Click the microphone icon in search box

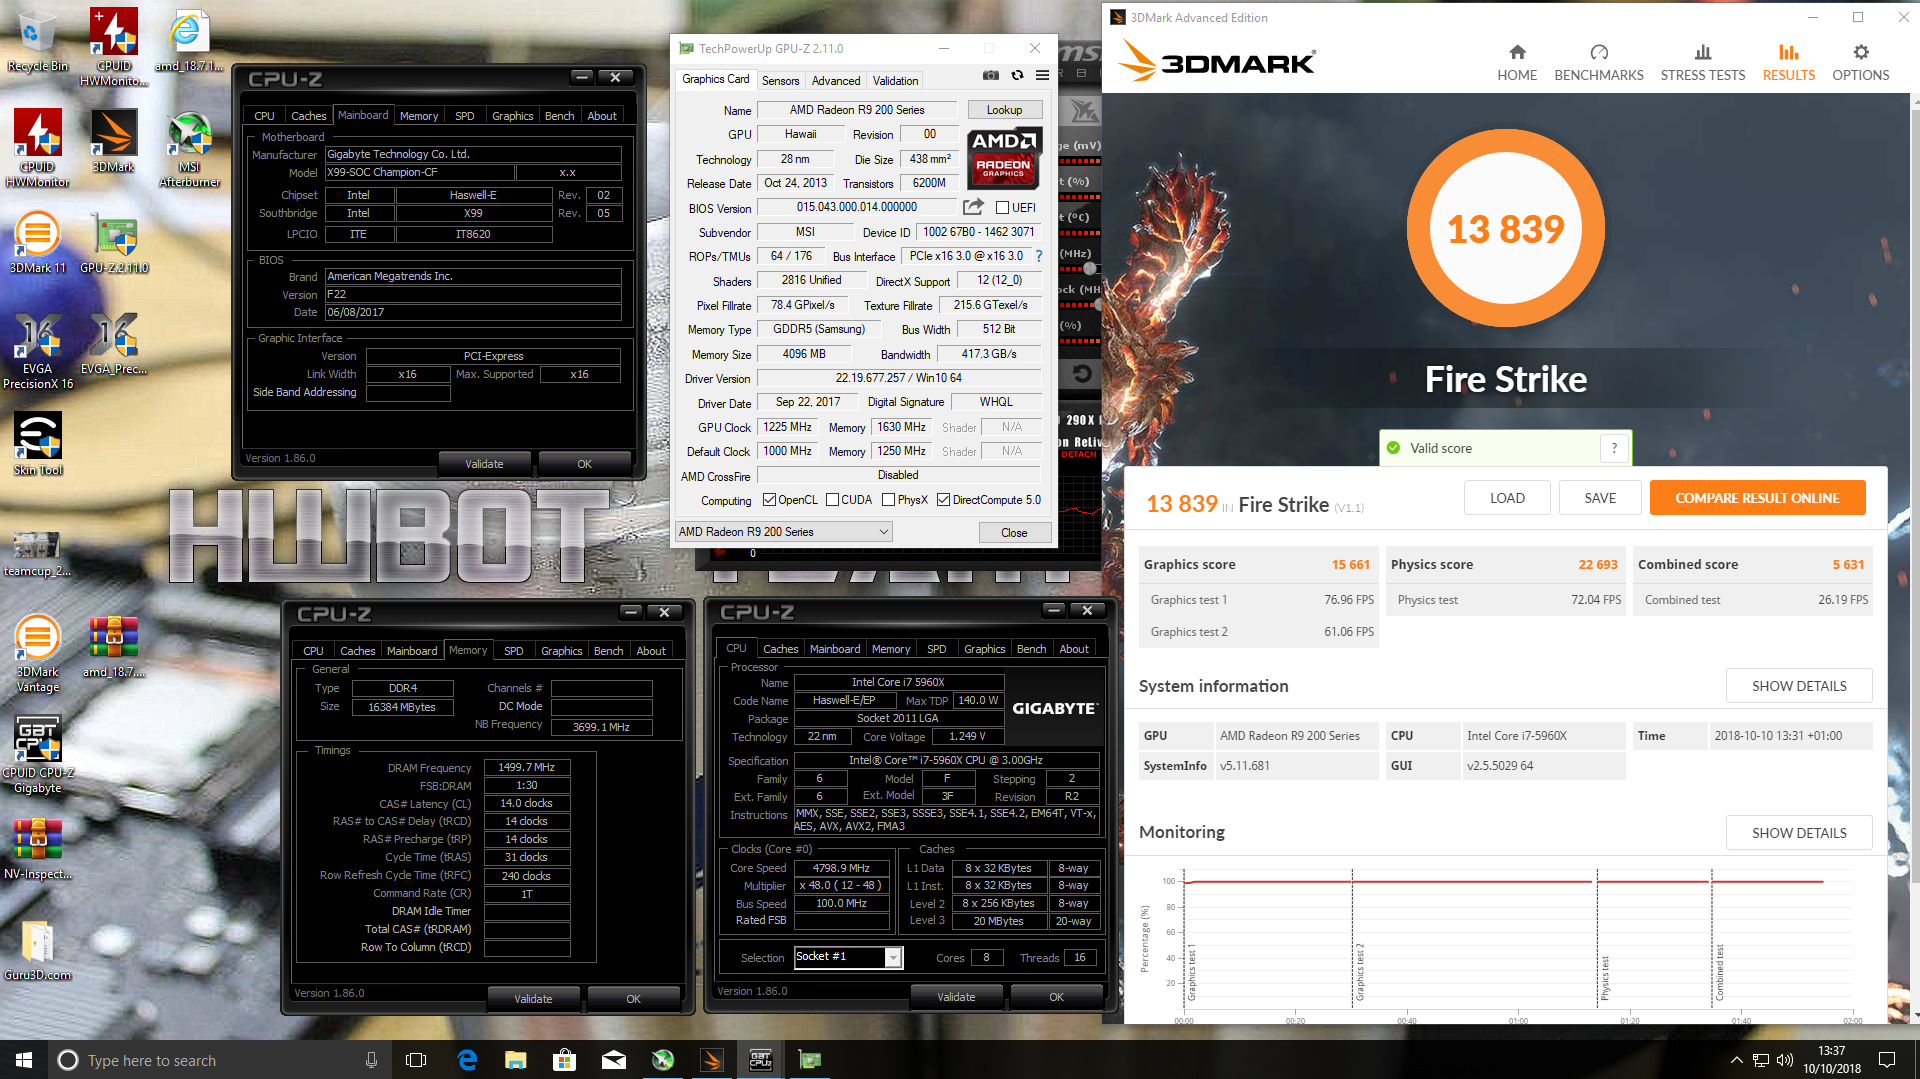tap(371, 1060)
